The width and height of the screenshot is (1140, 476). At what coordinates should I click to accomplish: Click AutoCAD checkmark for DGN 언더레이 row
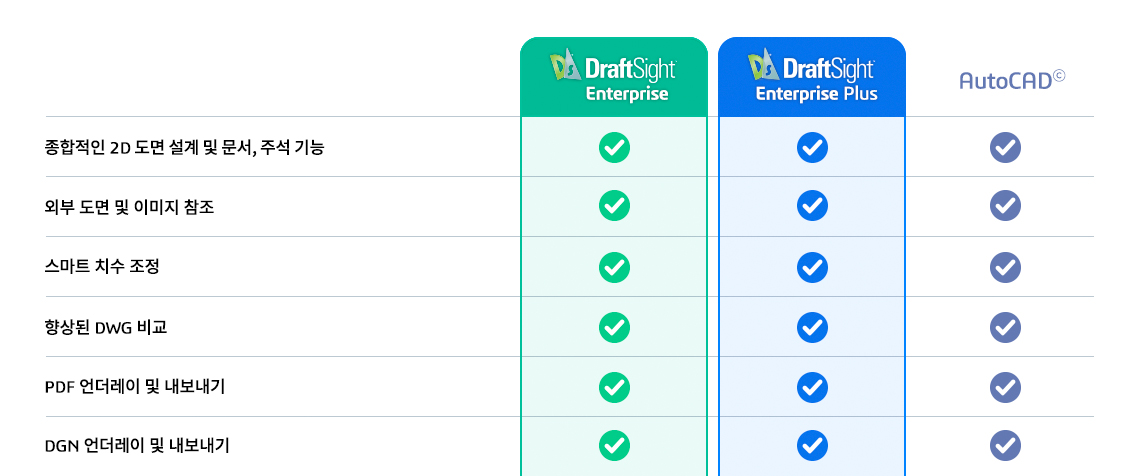coord(1005,445)
